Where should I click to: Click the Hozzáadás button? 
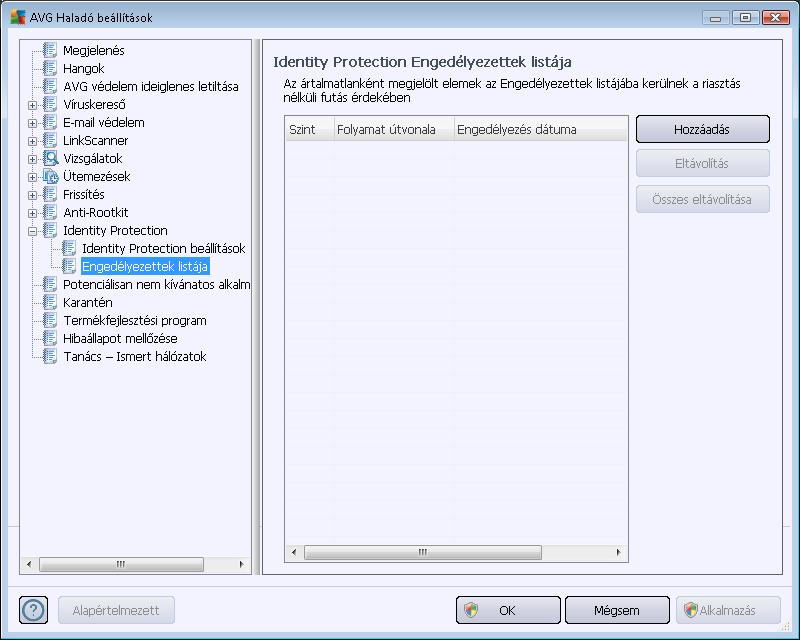703,129
